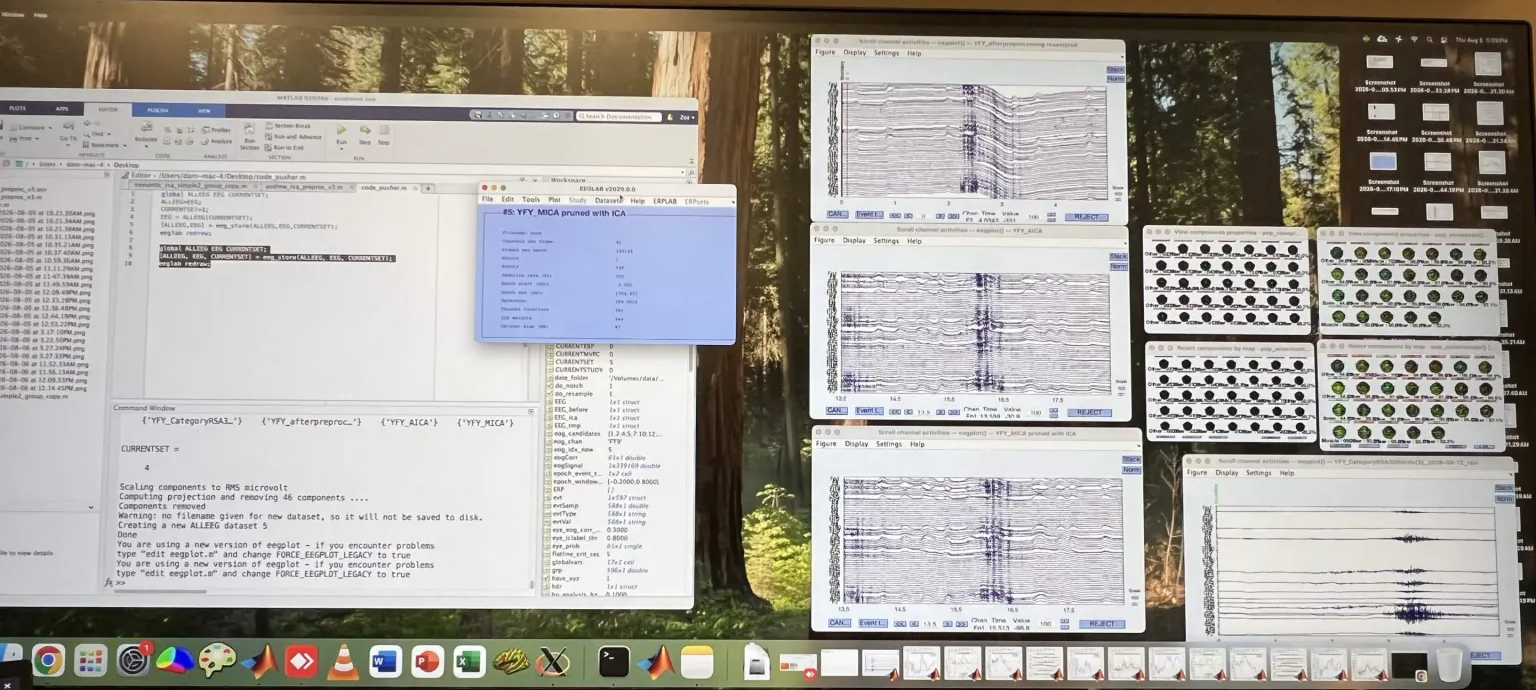Open Microsoft PowerPoint in the Dock
This screenshot has width=1536, height=690.
point(427,662)
